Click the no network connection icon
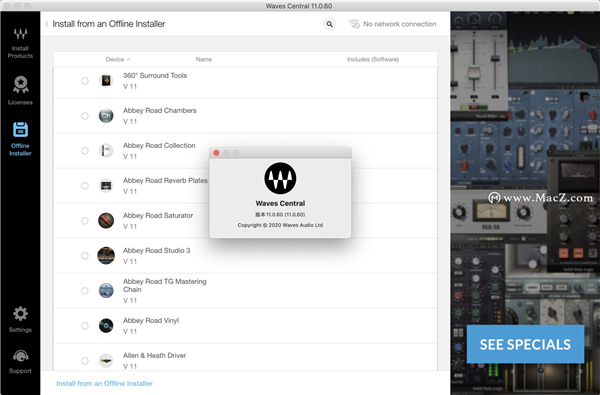Viewport: 600px width, 395px height. [354, 24]
